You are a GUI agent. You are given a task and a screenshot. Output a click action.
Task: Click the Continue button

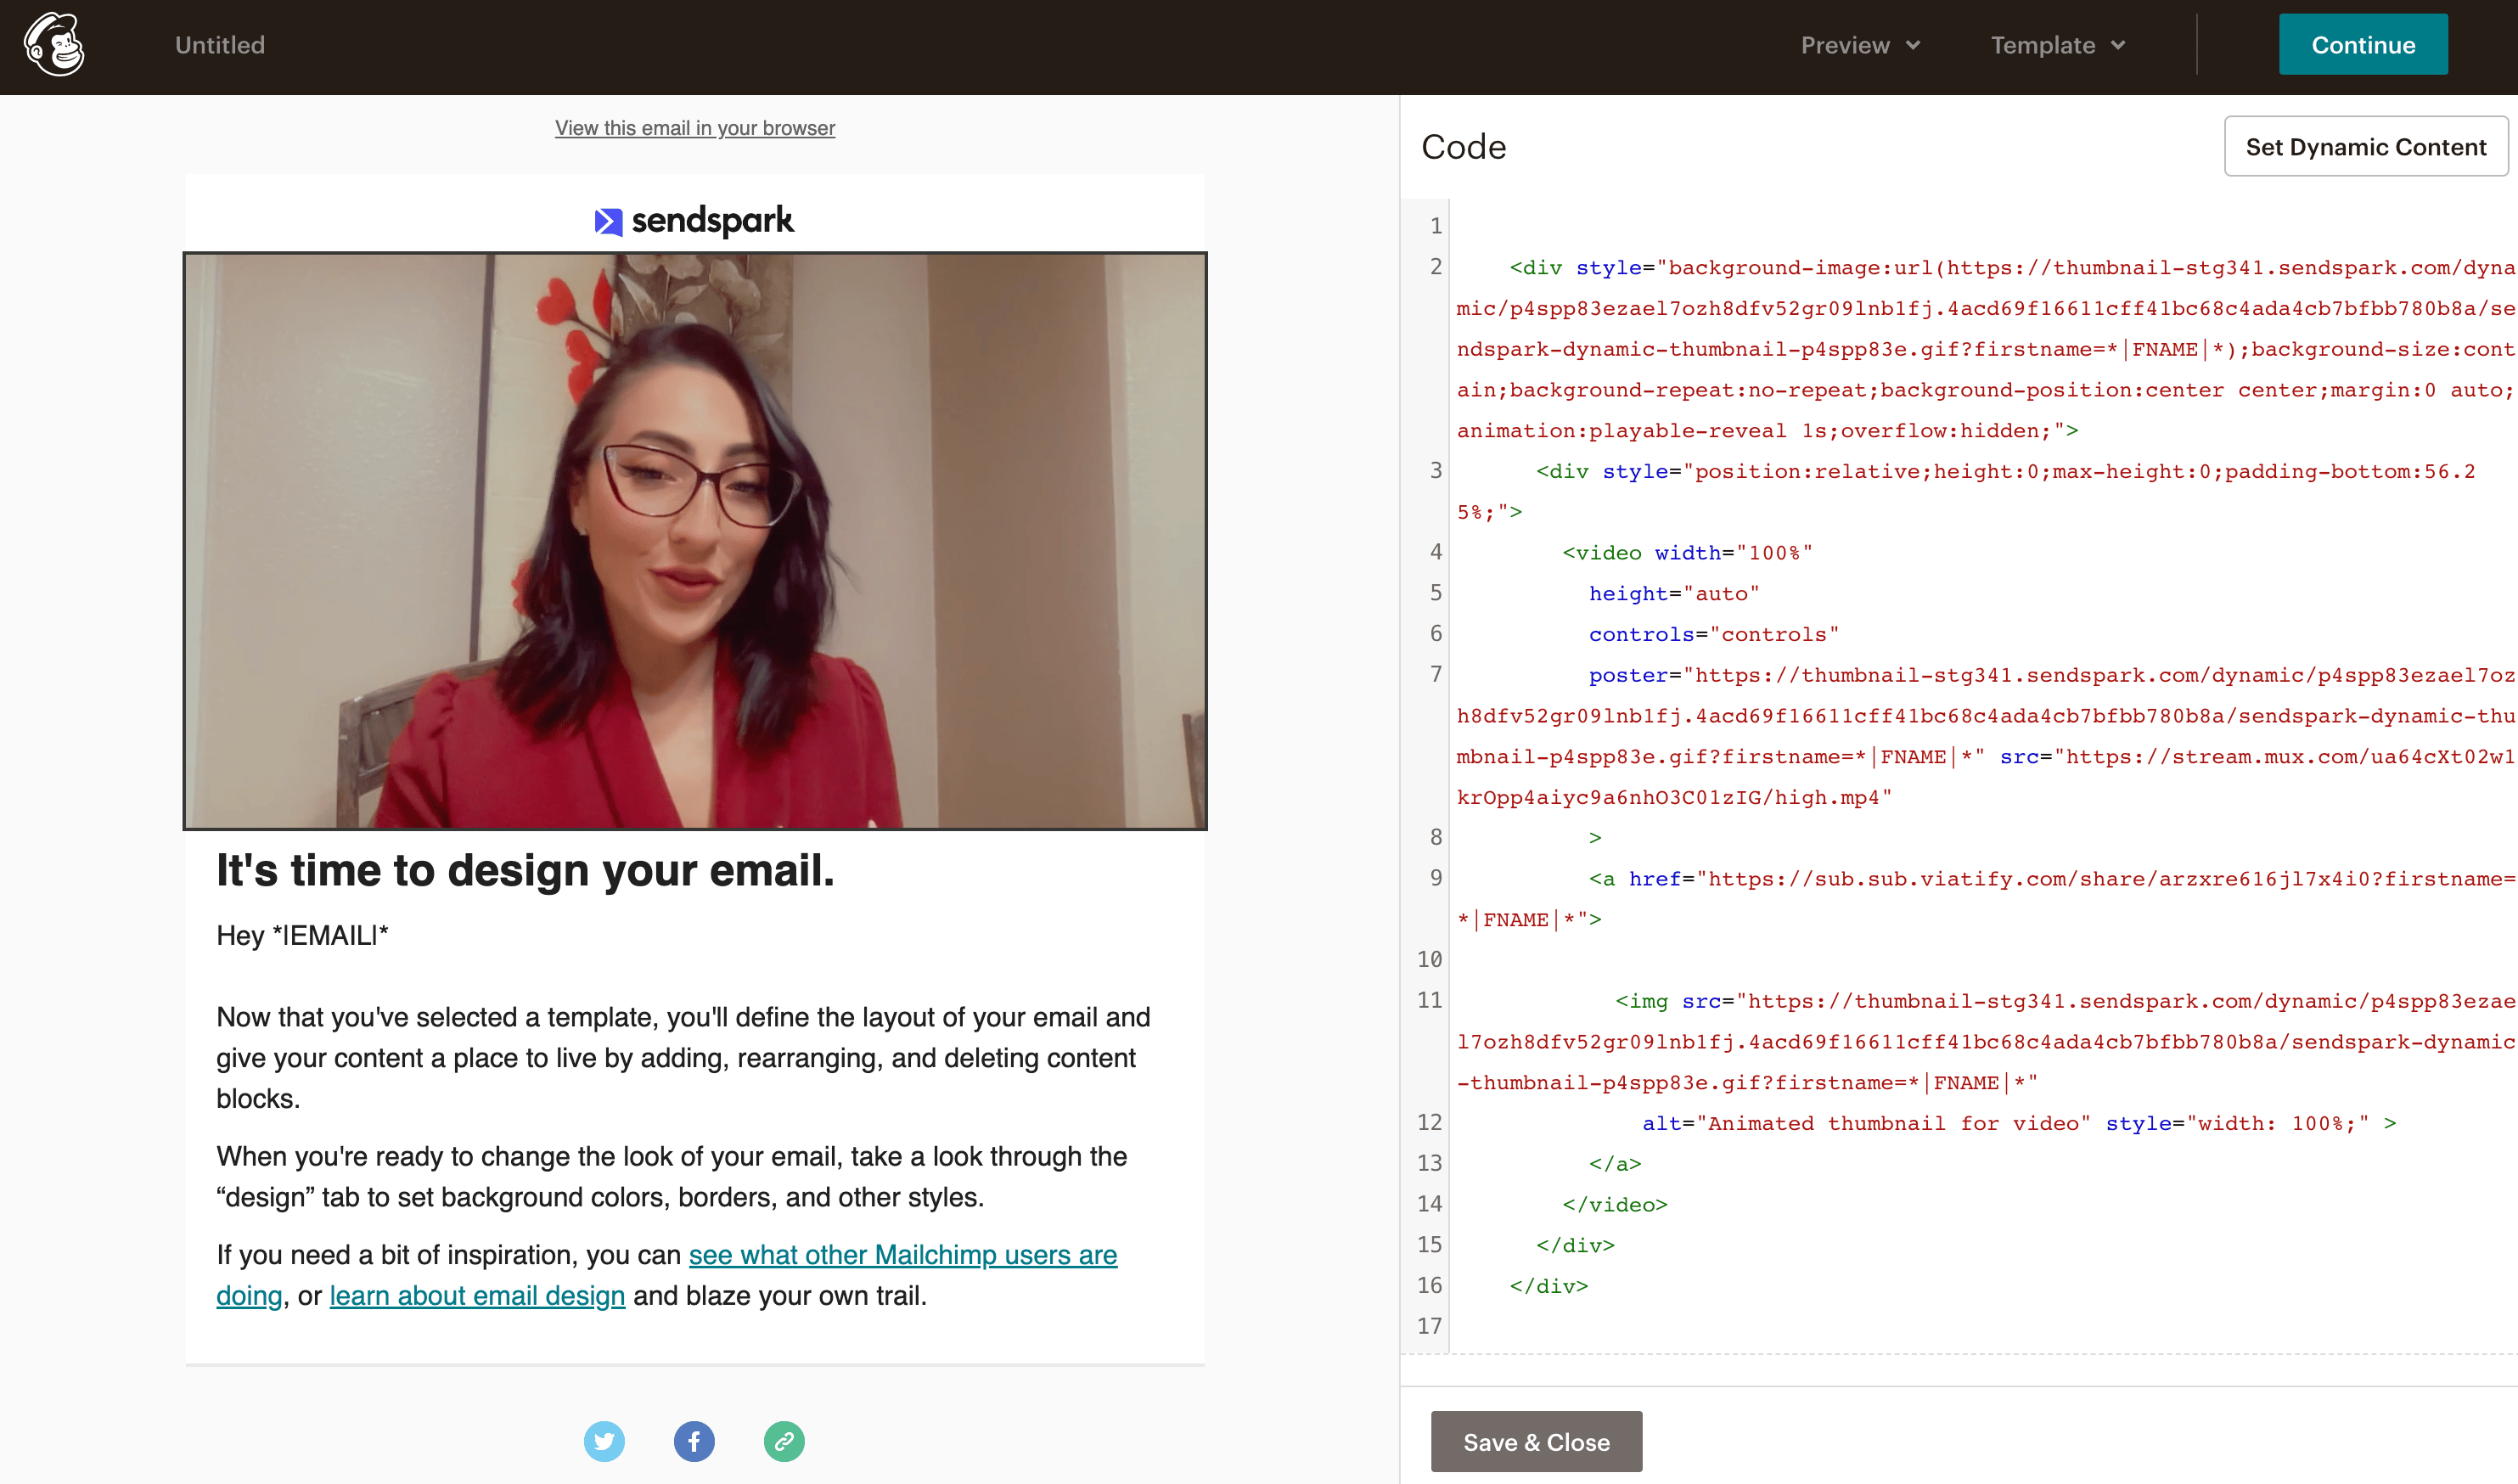coord(2363,45)
